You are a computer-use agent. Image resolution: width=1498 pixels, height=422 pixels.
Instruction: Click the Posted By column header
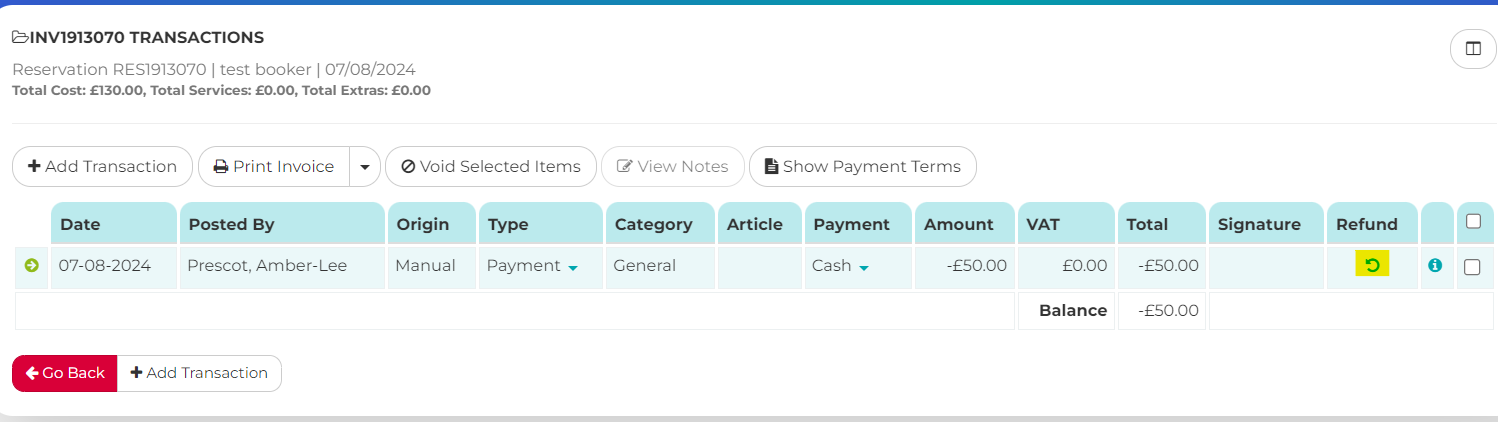(282, 224)
